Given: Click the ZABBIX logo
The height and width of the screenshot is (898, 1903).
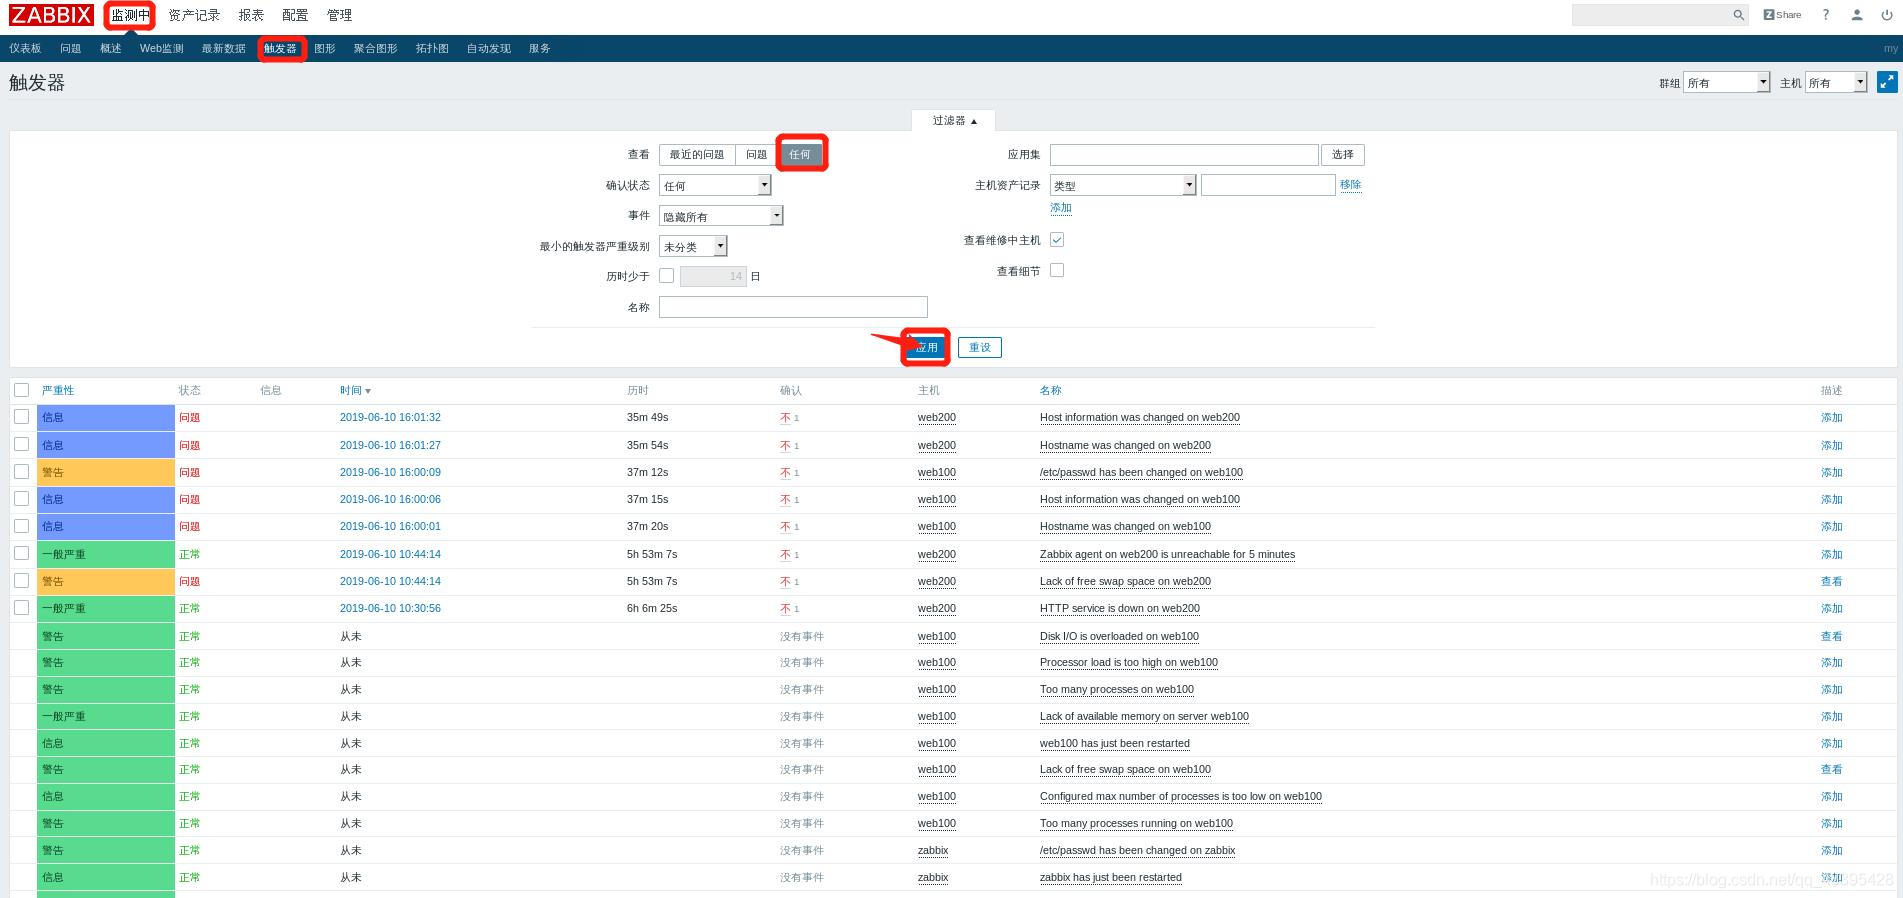Looking at the screenshot, I should pos(51,15).
